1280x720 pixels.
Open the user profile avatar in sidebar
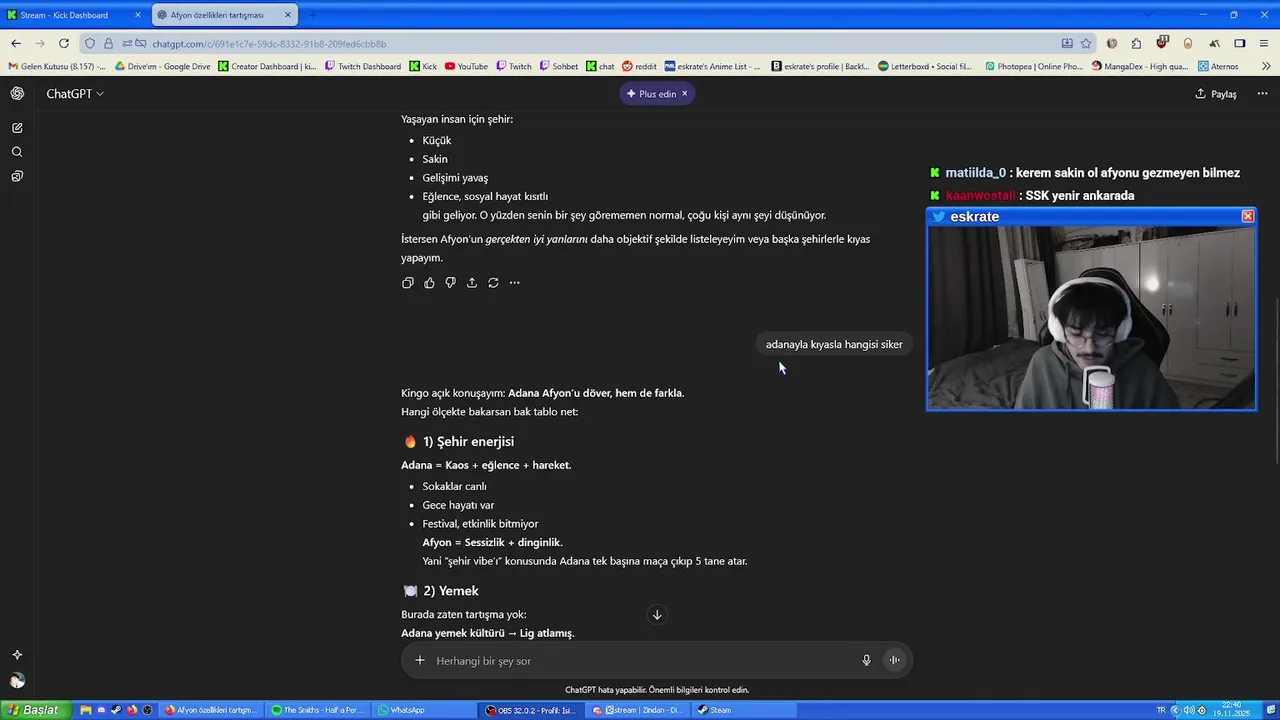17,681
